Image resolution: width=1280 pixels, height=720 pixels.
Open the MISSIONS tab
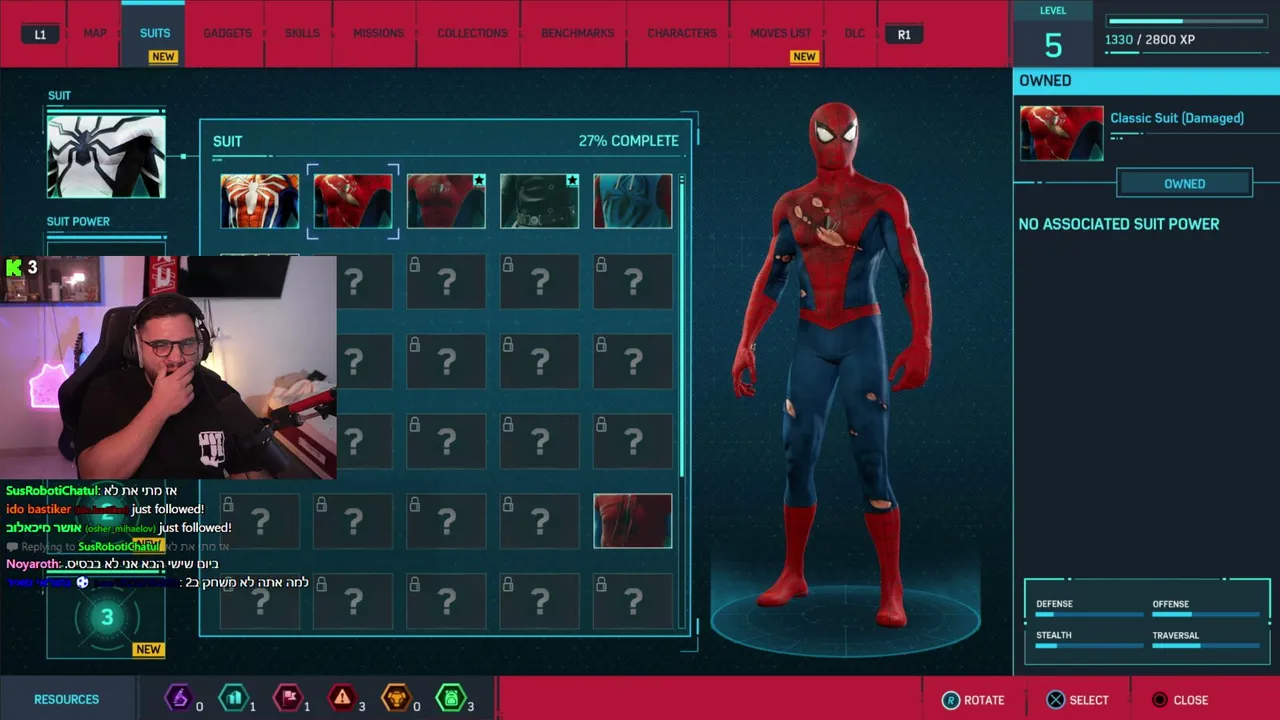click(x=378, y=33)
